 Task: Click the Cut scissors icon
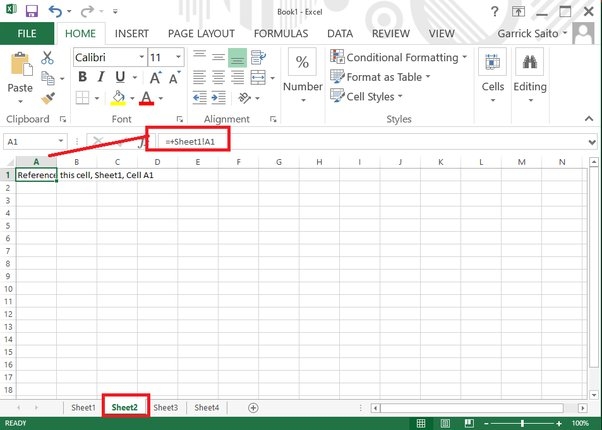point(47,58)
